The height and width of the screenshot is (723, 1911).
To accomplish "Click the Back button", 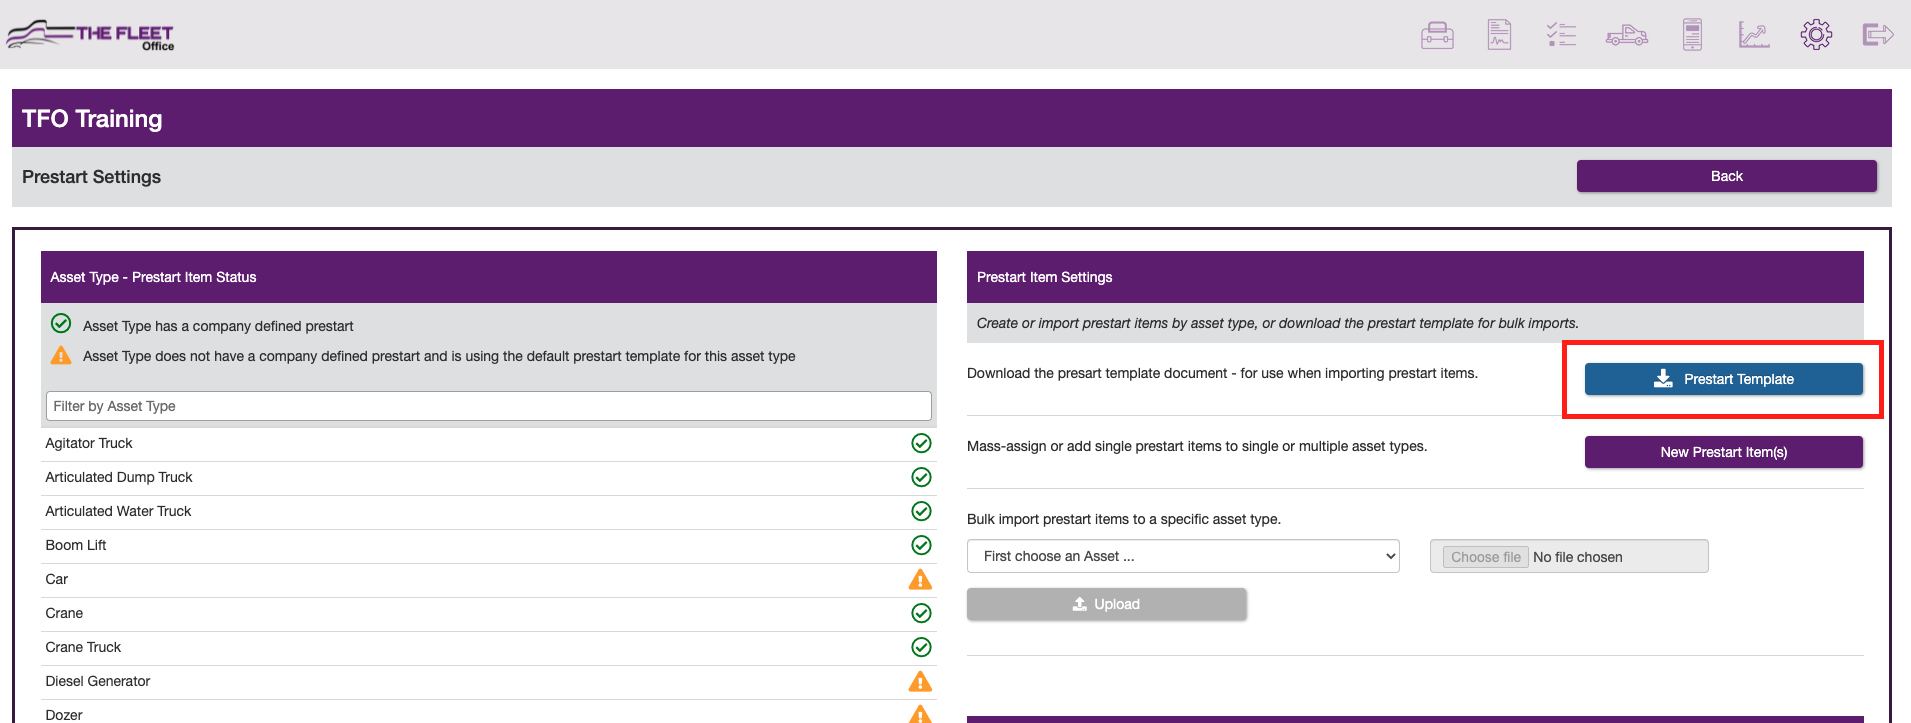I will (x=1726, y=176).
